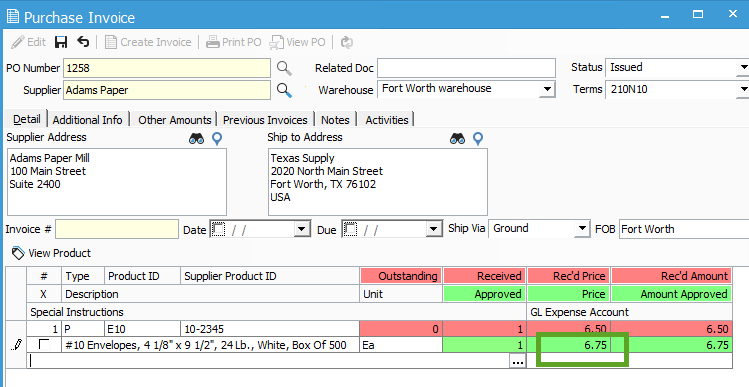The height and width of the screenshot is (387, 749).
Task: Click the View Product tag icon
Action: click(x=18, y=253)
